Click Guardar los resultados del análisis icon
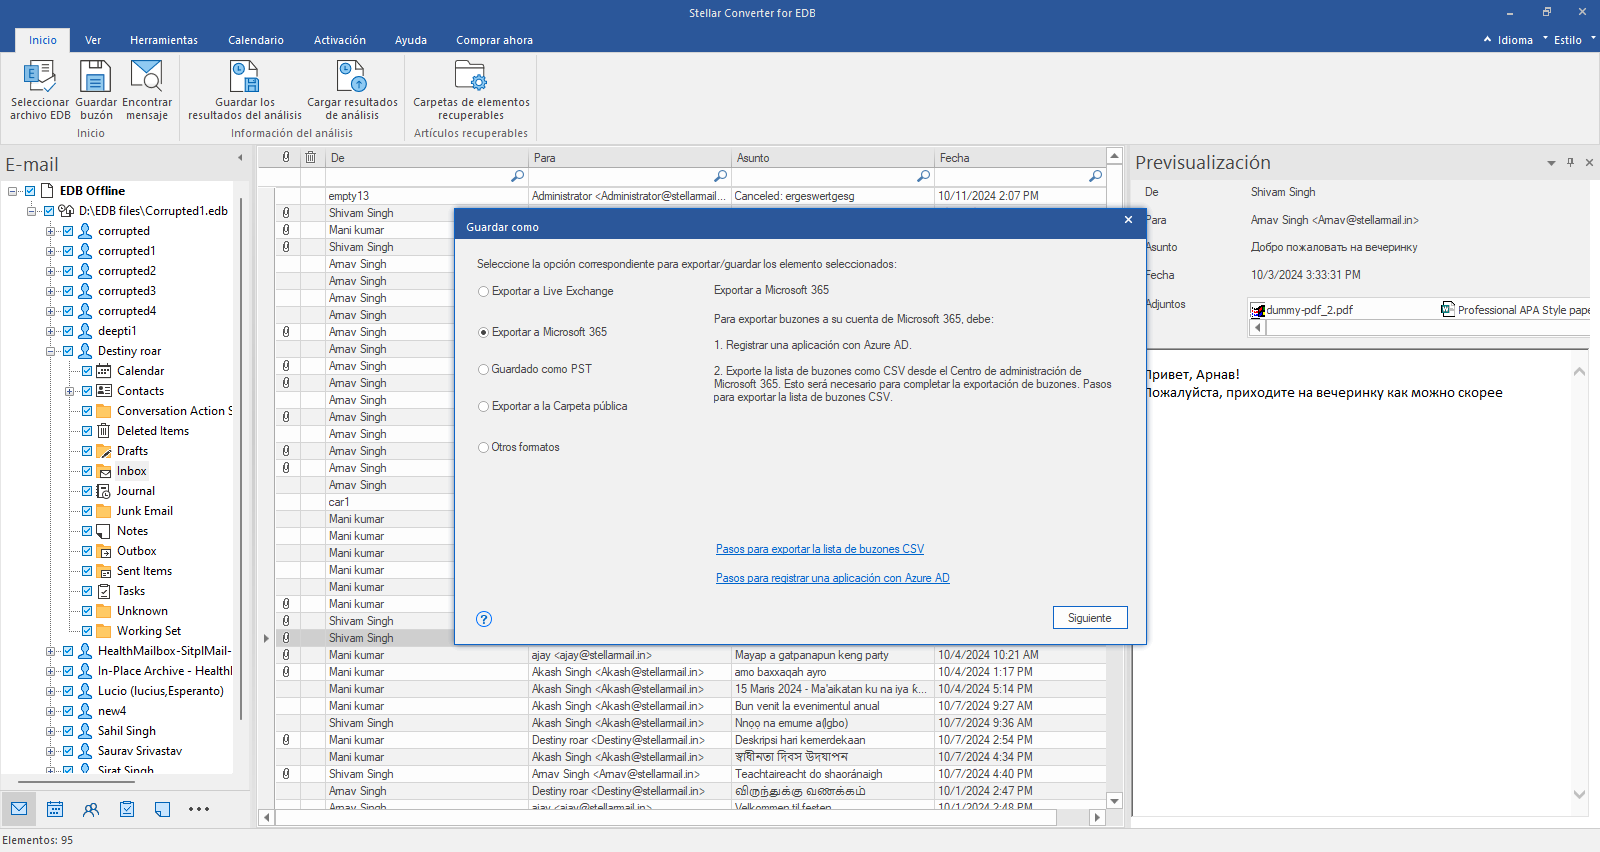Screen dimensions: 1600x852 (245, 89)
